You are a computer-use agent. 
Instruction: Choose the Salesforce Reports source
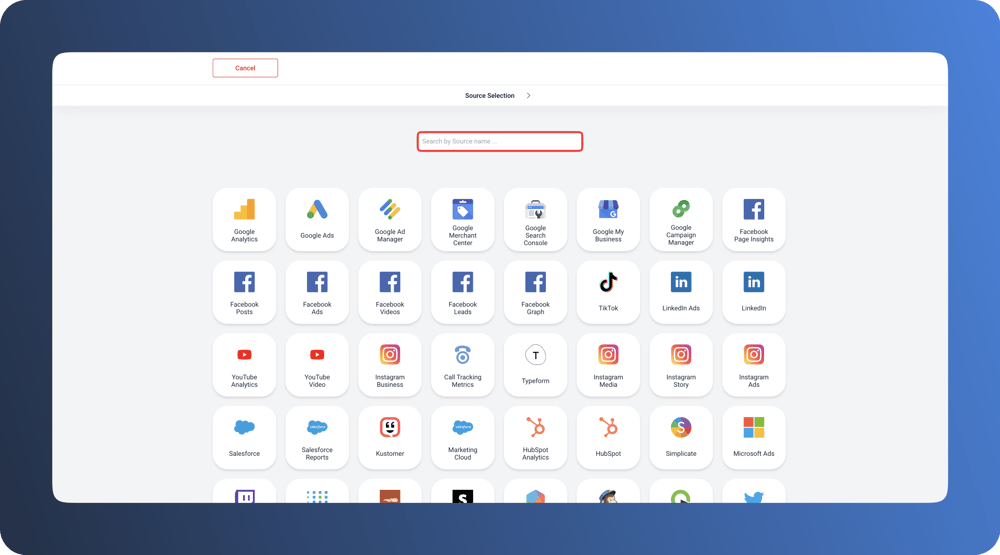(317, 438)
